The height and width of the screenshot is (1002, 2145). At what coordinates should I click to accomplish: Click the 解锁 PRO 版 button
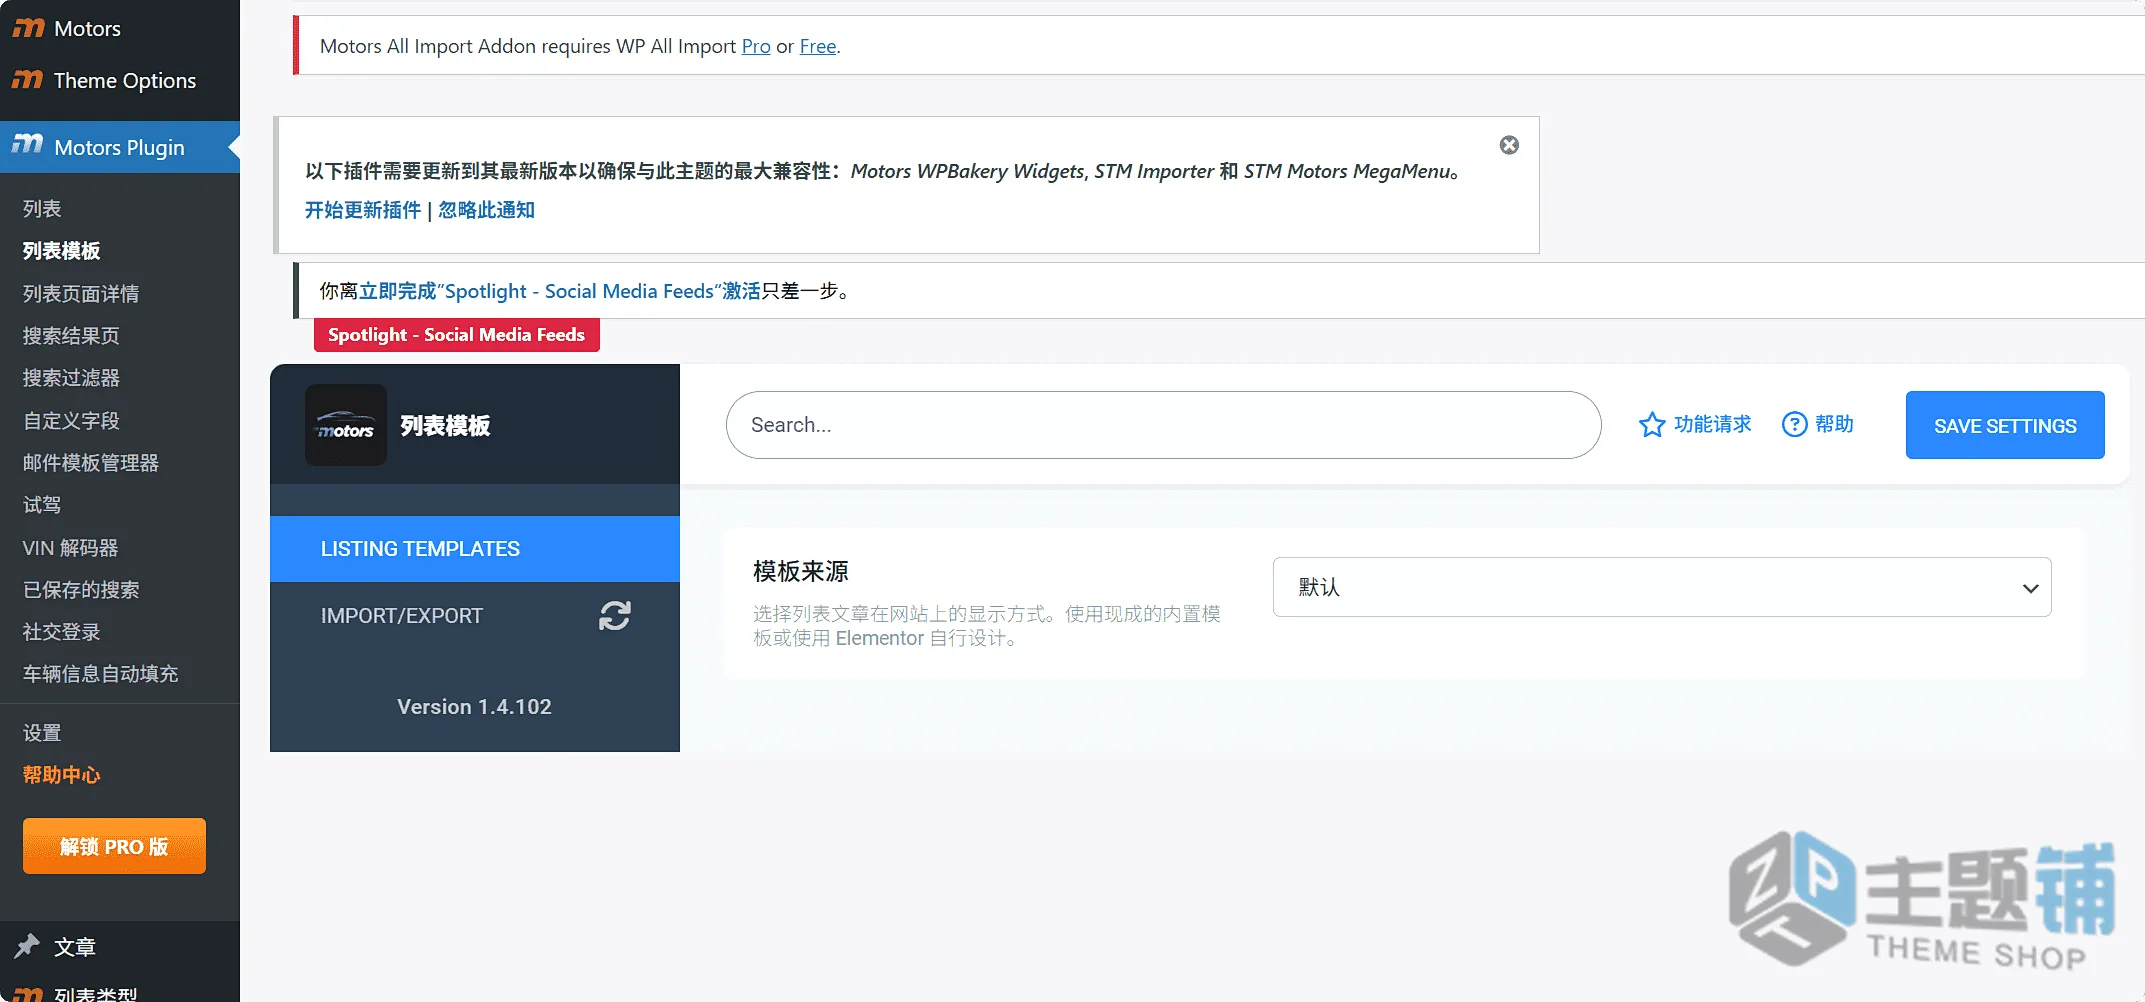pyautogui.click(x=114, y=846)
